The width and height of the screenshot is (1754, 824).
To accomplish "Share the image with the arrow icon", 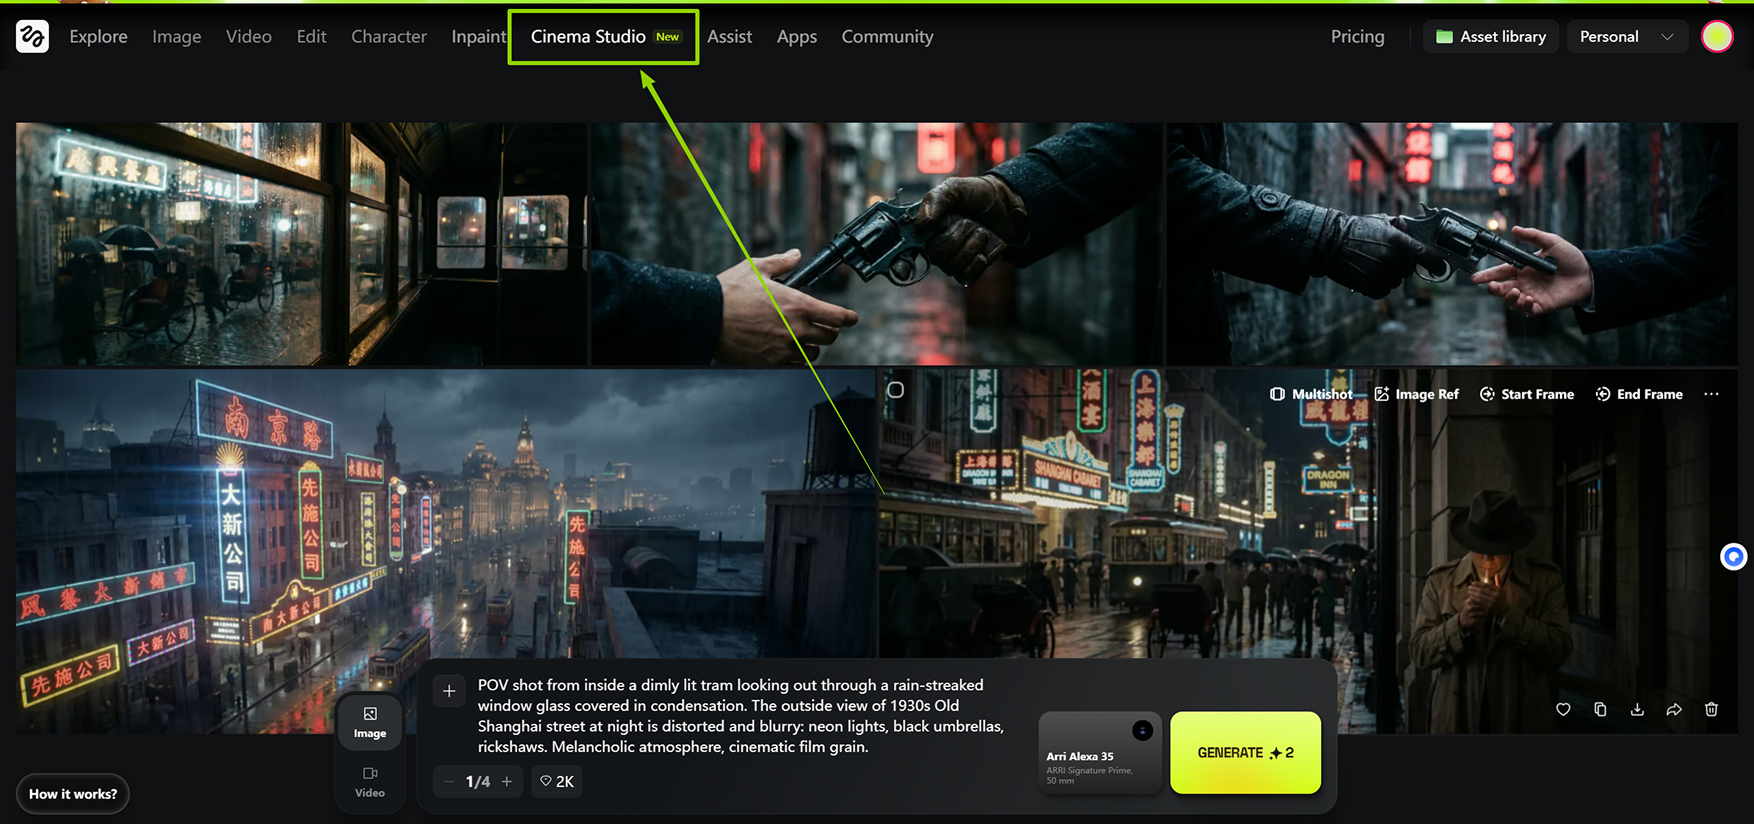I will [x=1674, y=709].
